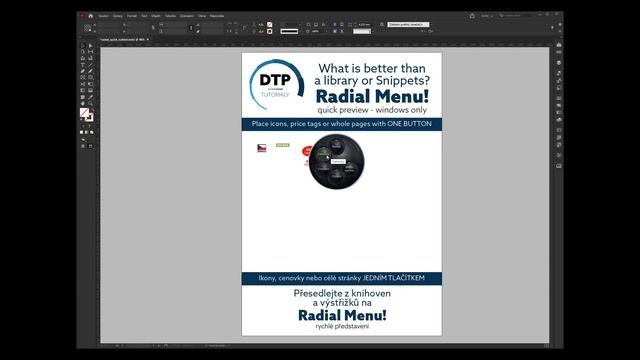Select the Content Collector tool
The width and height of the screenshot is (640, 360).
click(82, 58)
